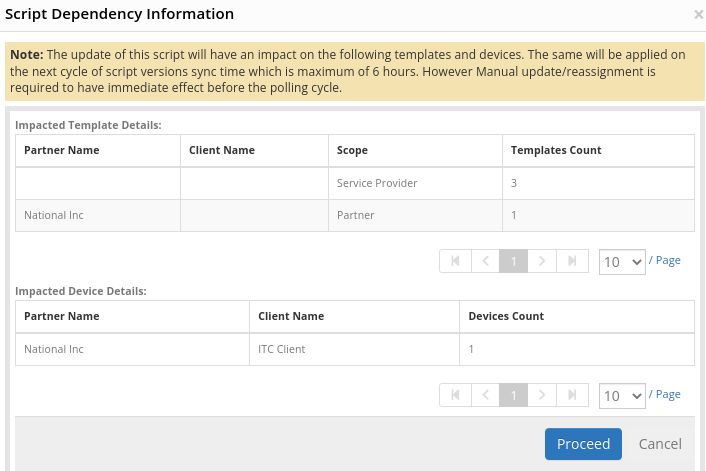Select the ITC Client row cell
This screenshot has height=471, width=706.
click(x=282, y=349)
